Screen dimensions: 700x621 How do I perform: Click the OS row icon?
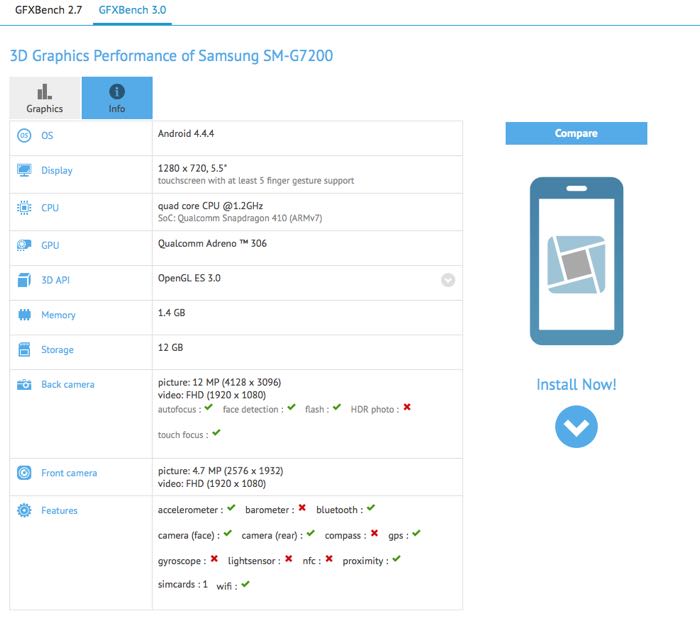(x=24, y=136)
